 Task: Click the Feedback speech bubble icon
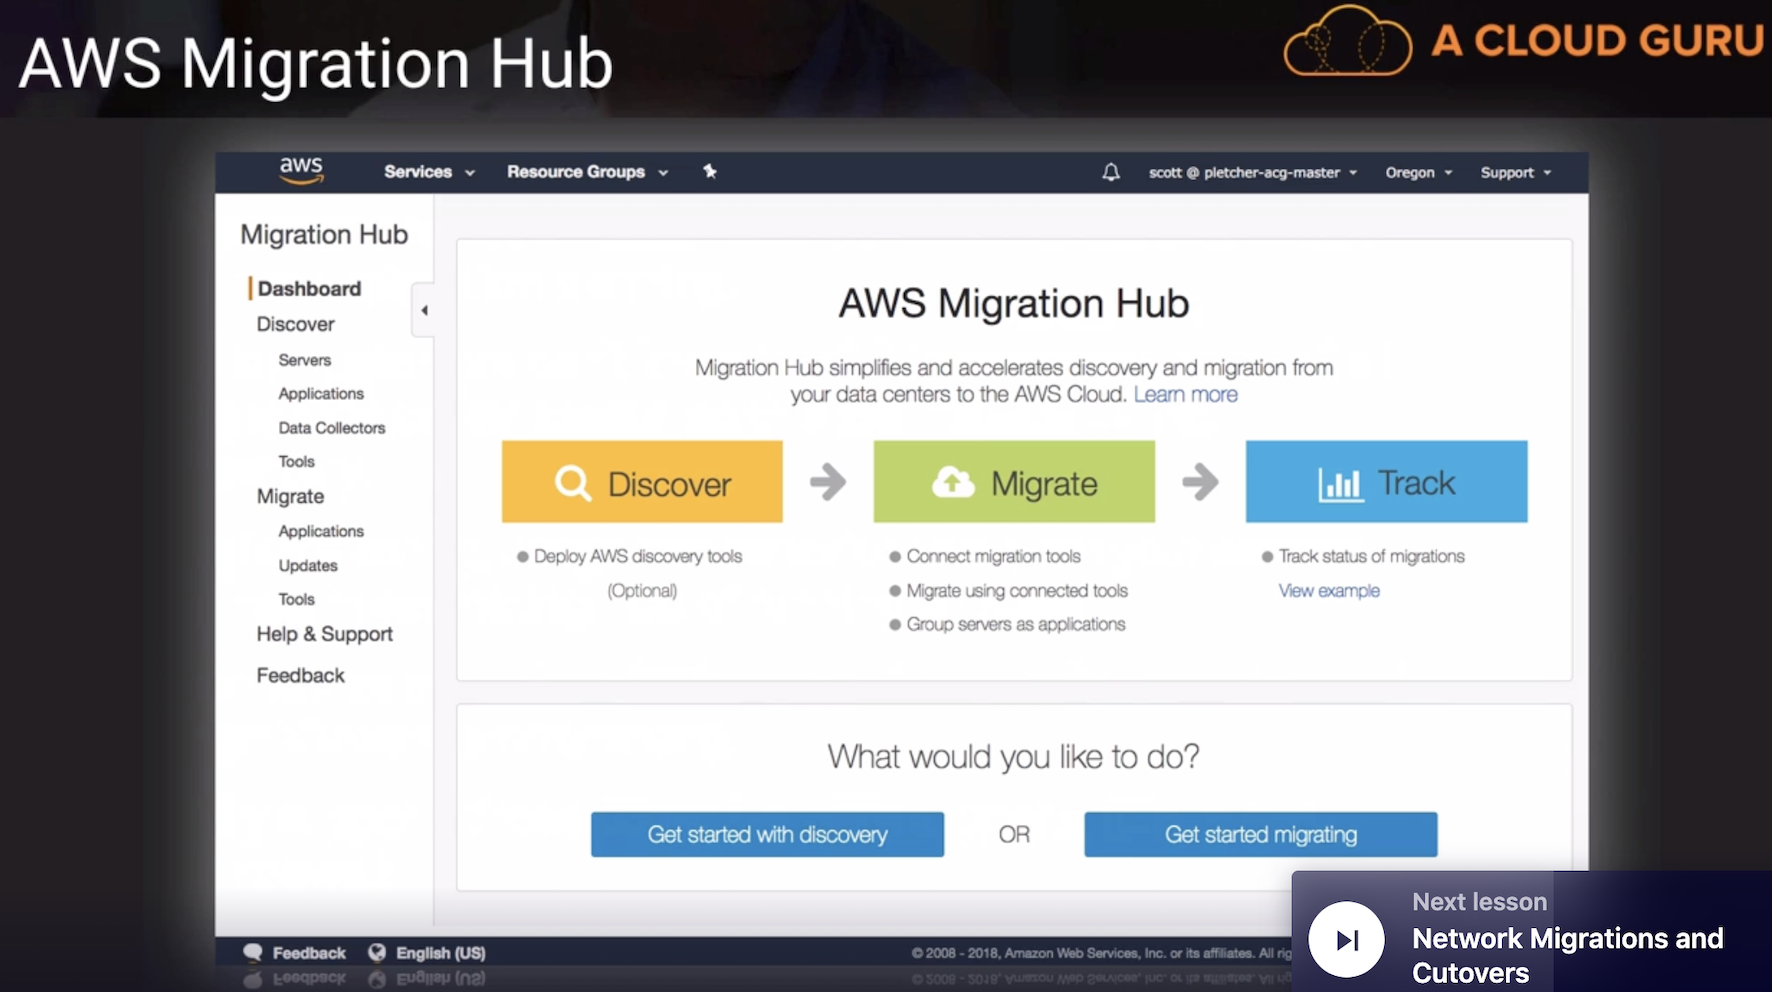(253, 952)
